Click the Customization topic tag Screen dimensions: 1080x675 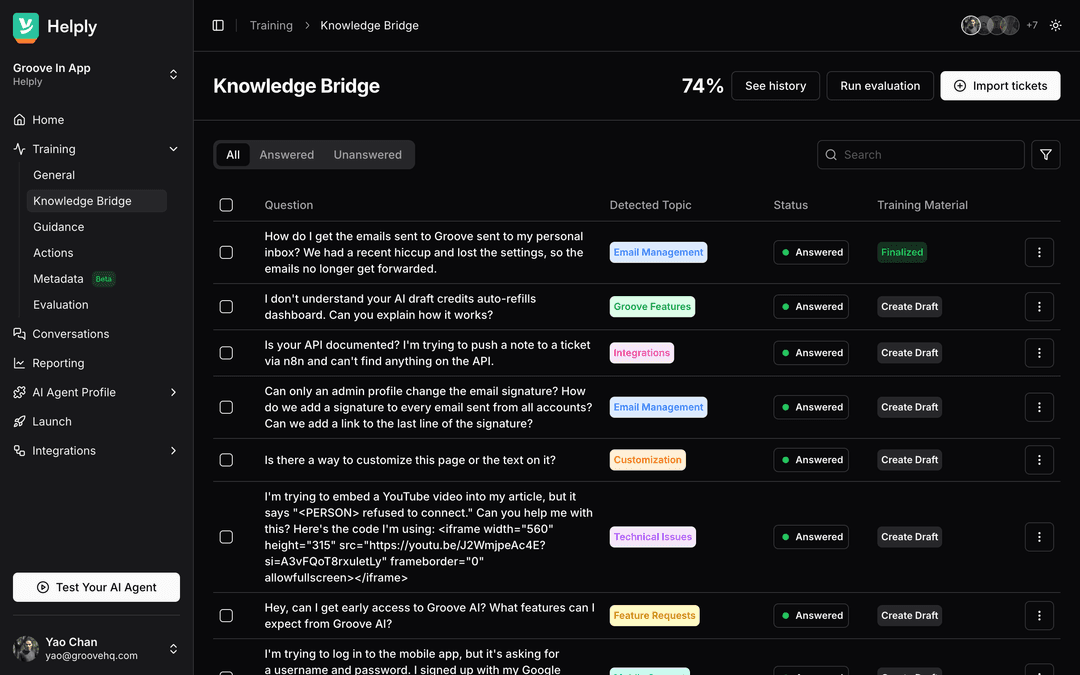(647, 460)
